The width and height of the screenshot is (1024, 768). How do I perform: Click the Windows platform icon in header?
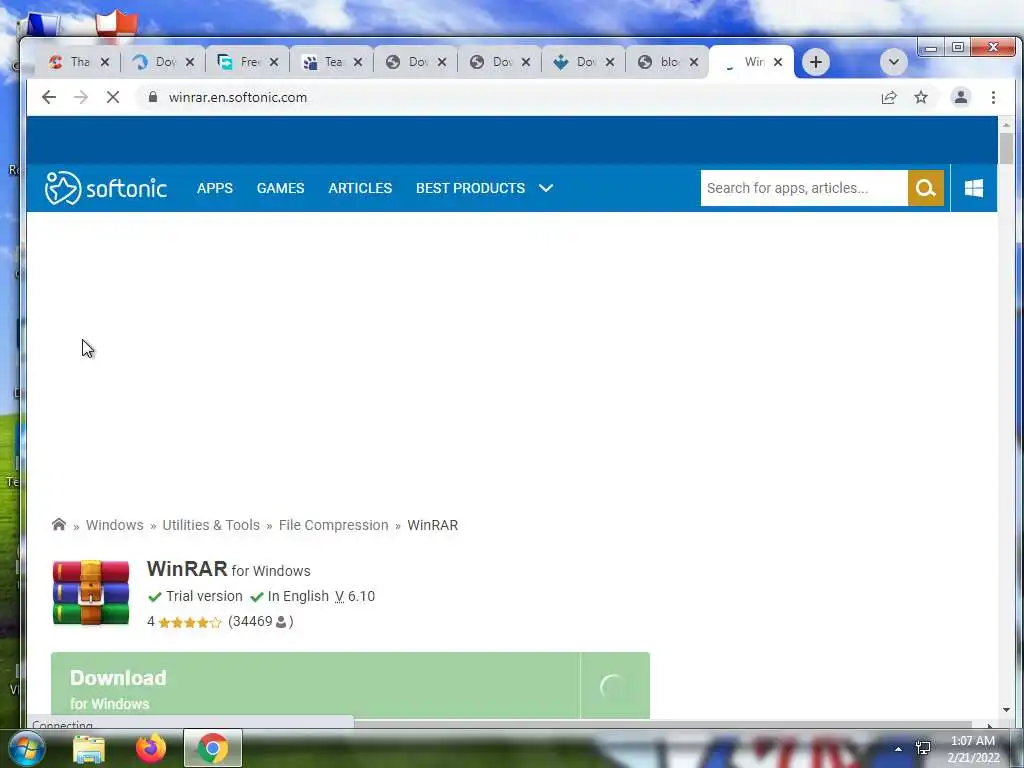974,188
